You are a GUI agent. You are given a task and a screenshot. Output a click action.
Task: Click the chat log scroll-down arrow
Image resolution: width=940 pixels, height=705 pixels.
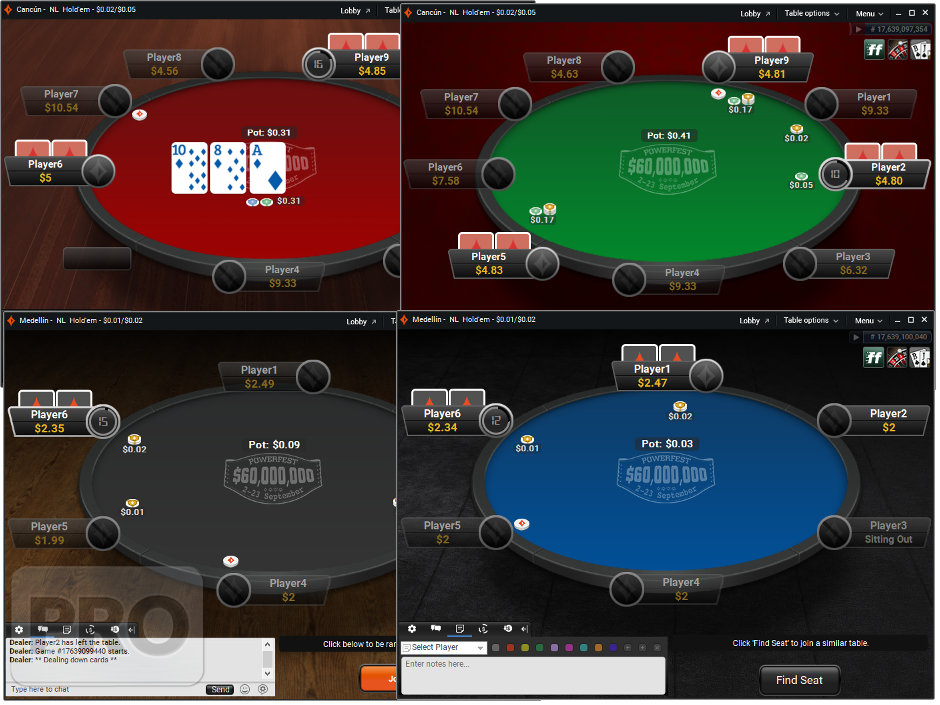pos(267,673)
